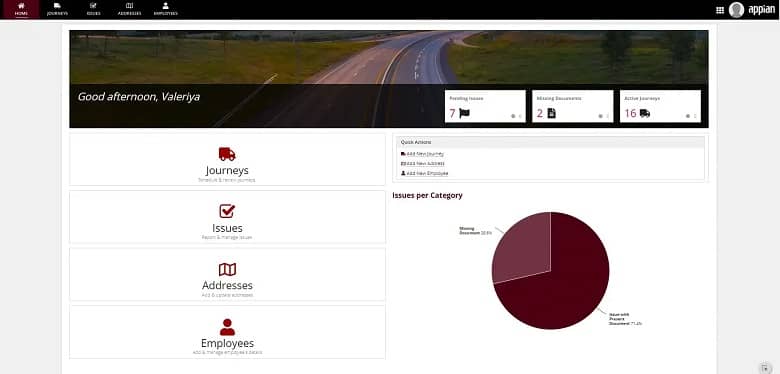Open the Employees tab in top bar
780x374 pixels.
166,9
